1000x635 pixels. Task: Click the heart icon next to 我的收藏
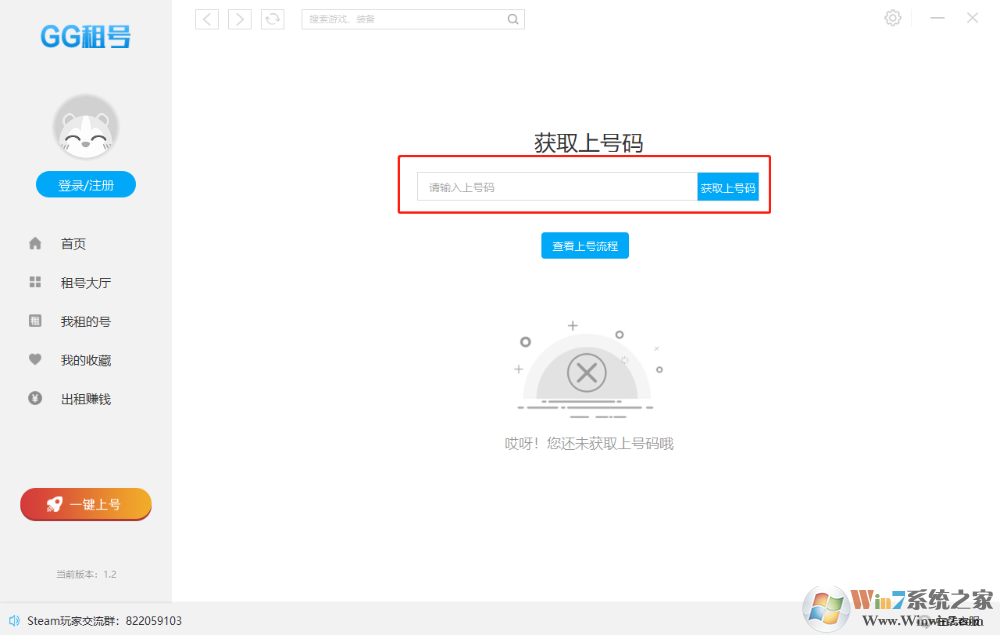pyautogui.click(x=36, y=360)
